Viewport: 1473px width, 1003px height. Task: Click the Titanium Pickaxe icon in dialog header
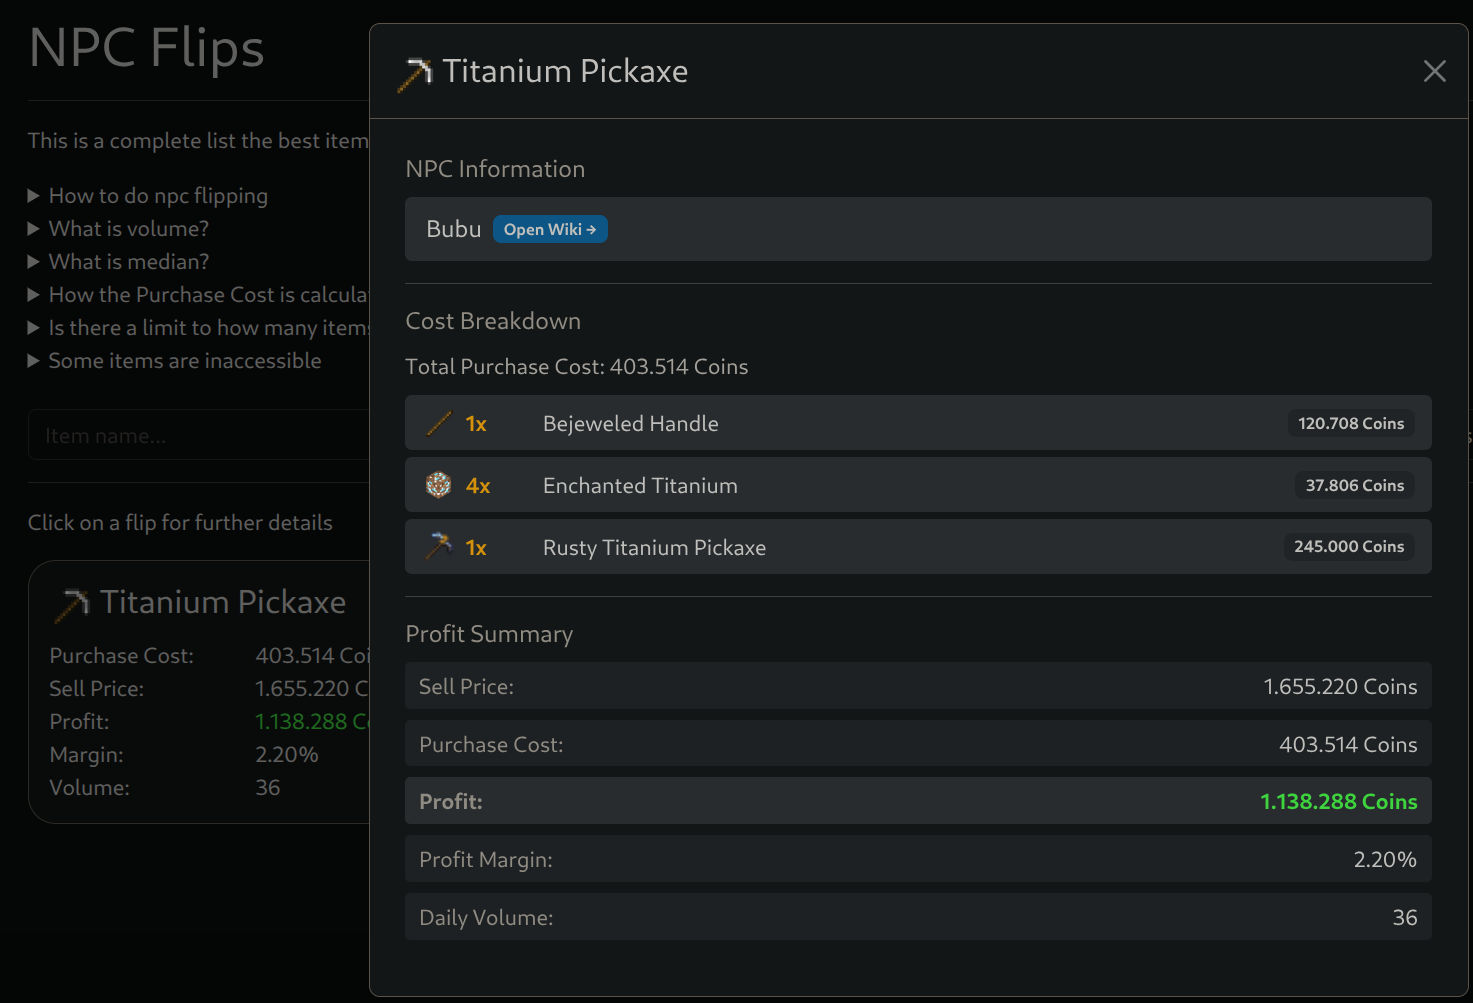point(415,73)
